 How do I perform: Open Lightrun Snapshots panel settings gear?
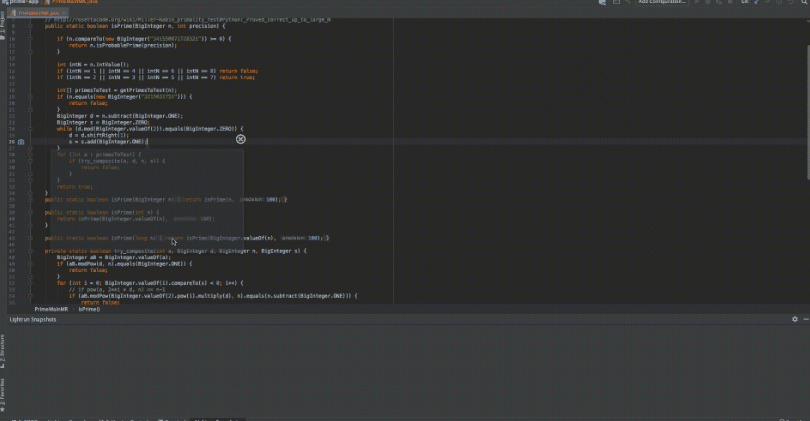pyautogui.click(x=795, y=319)
